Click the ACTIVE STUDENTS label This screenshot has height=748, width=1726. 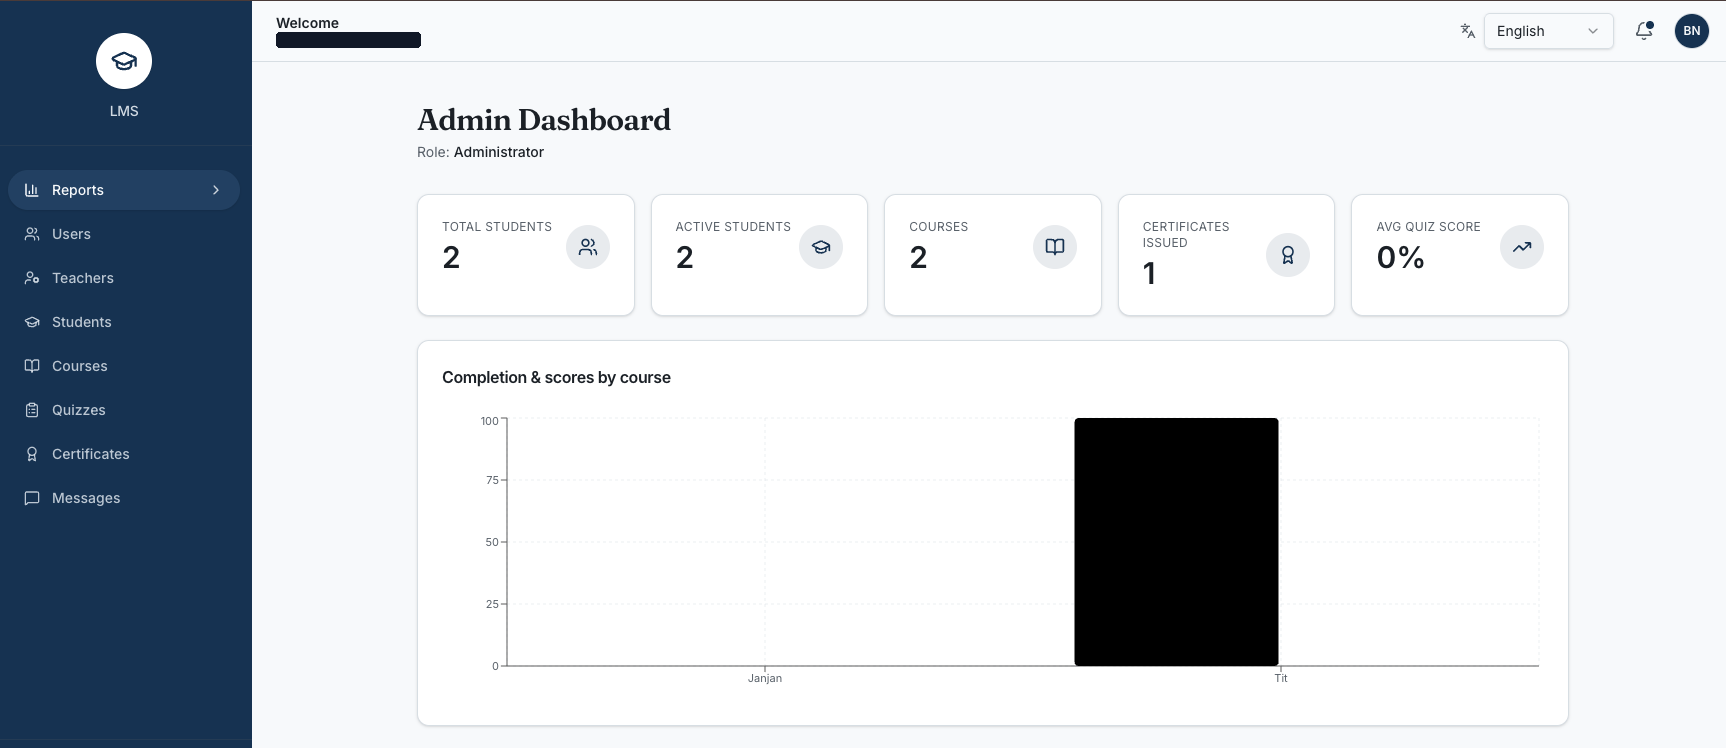(x=733, y=227)
